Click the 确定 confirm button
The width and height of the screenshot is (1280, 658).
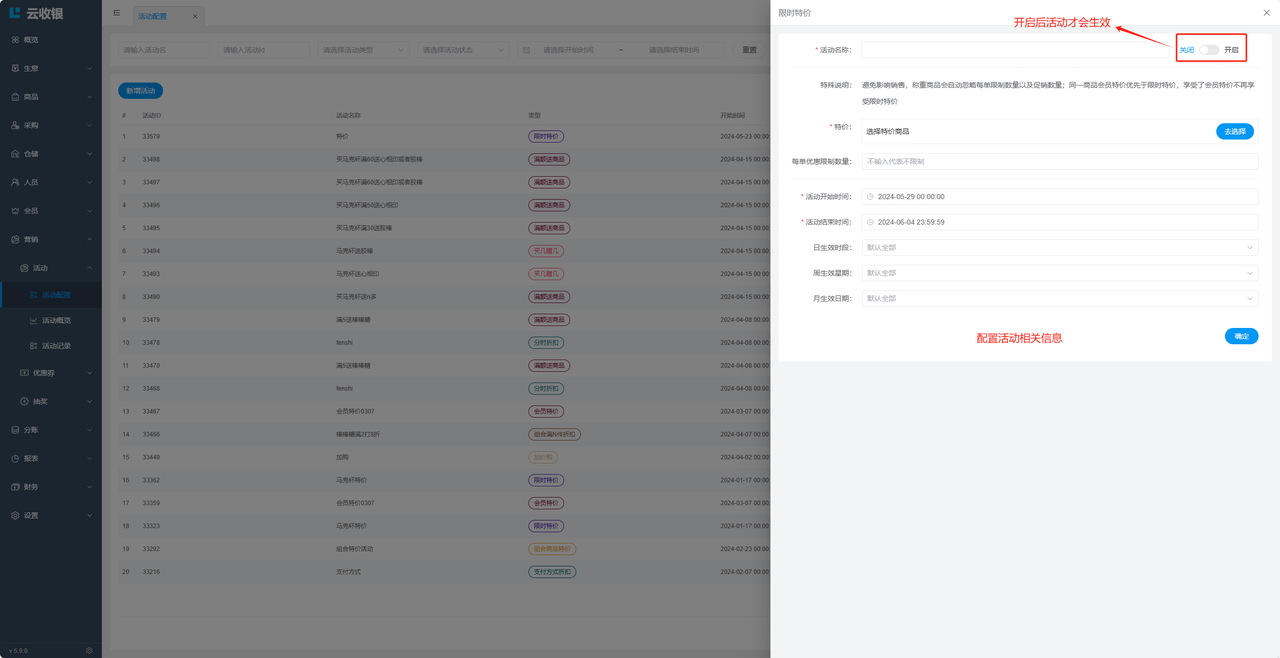pos(1241,336)
